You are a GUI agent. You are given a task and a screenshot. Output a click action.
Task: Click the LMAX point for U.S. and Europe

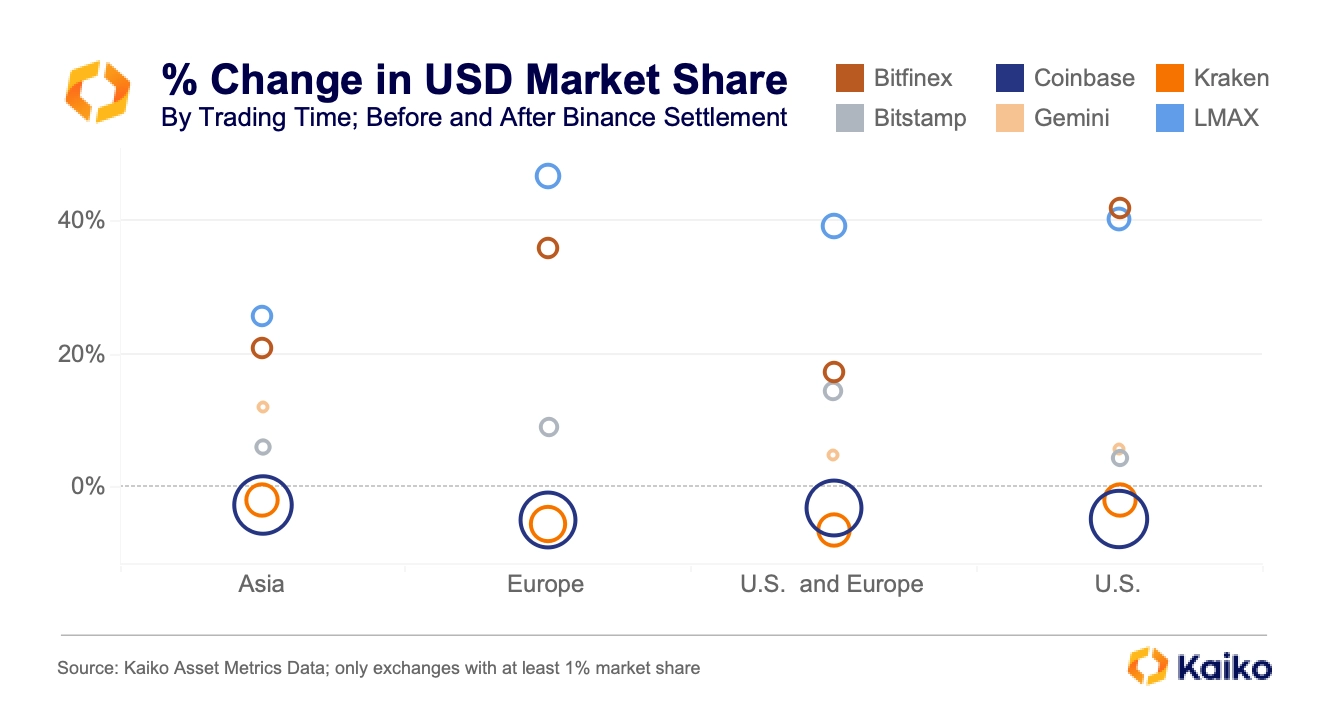tap(834, 226)
